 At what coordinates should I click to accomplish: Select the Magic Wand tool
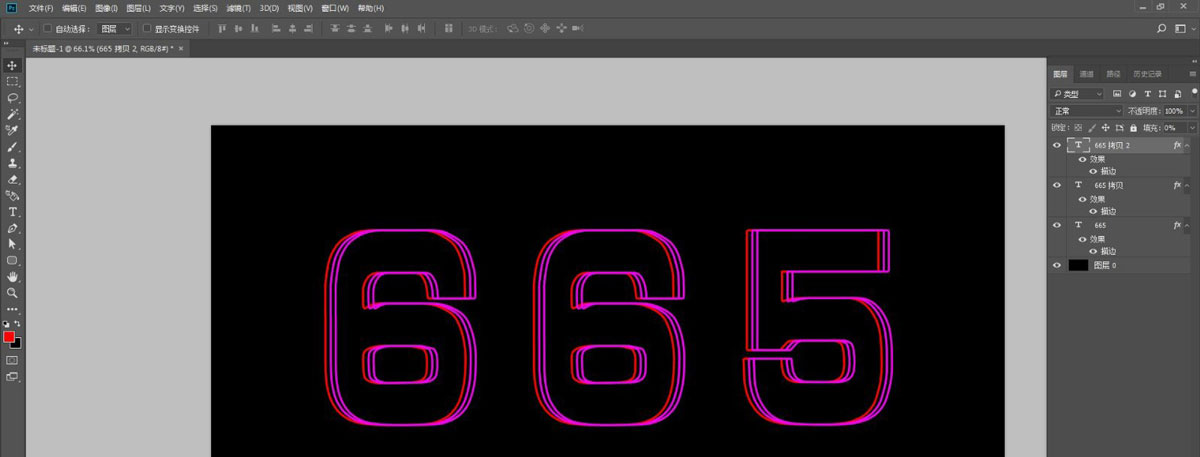point(13,114)
